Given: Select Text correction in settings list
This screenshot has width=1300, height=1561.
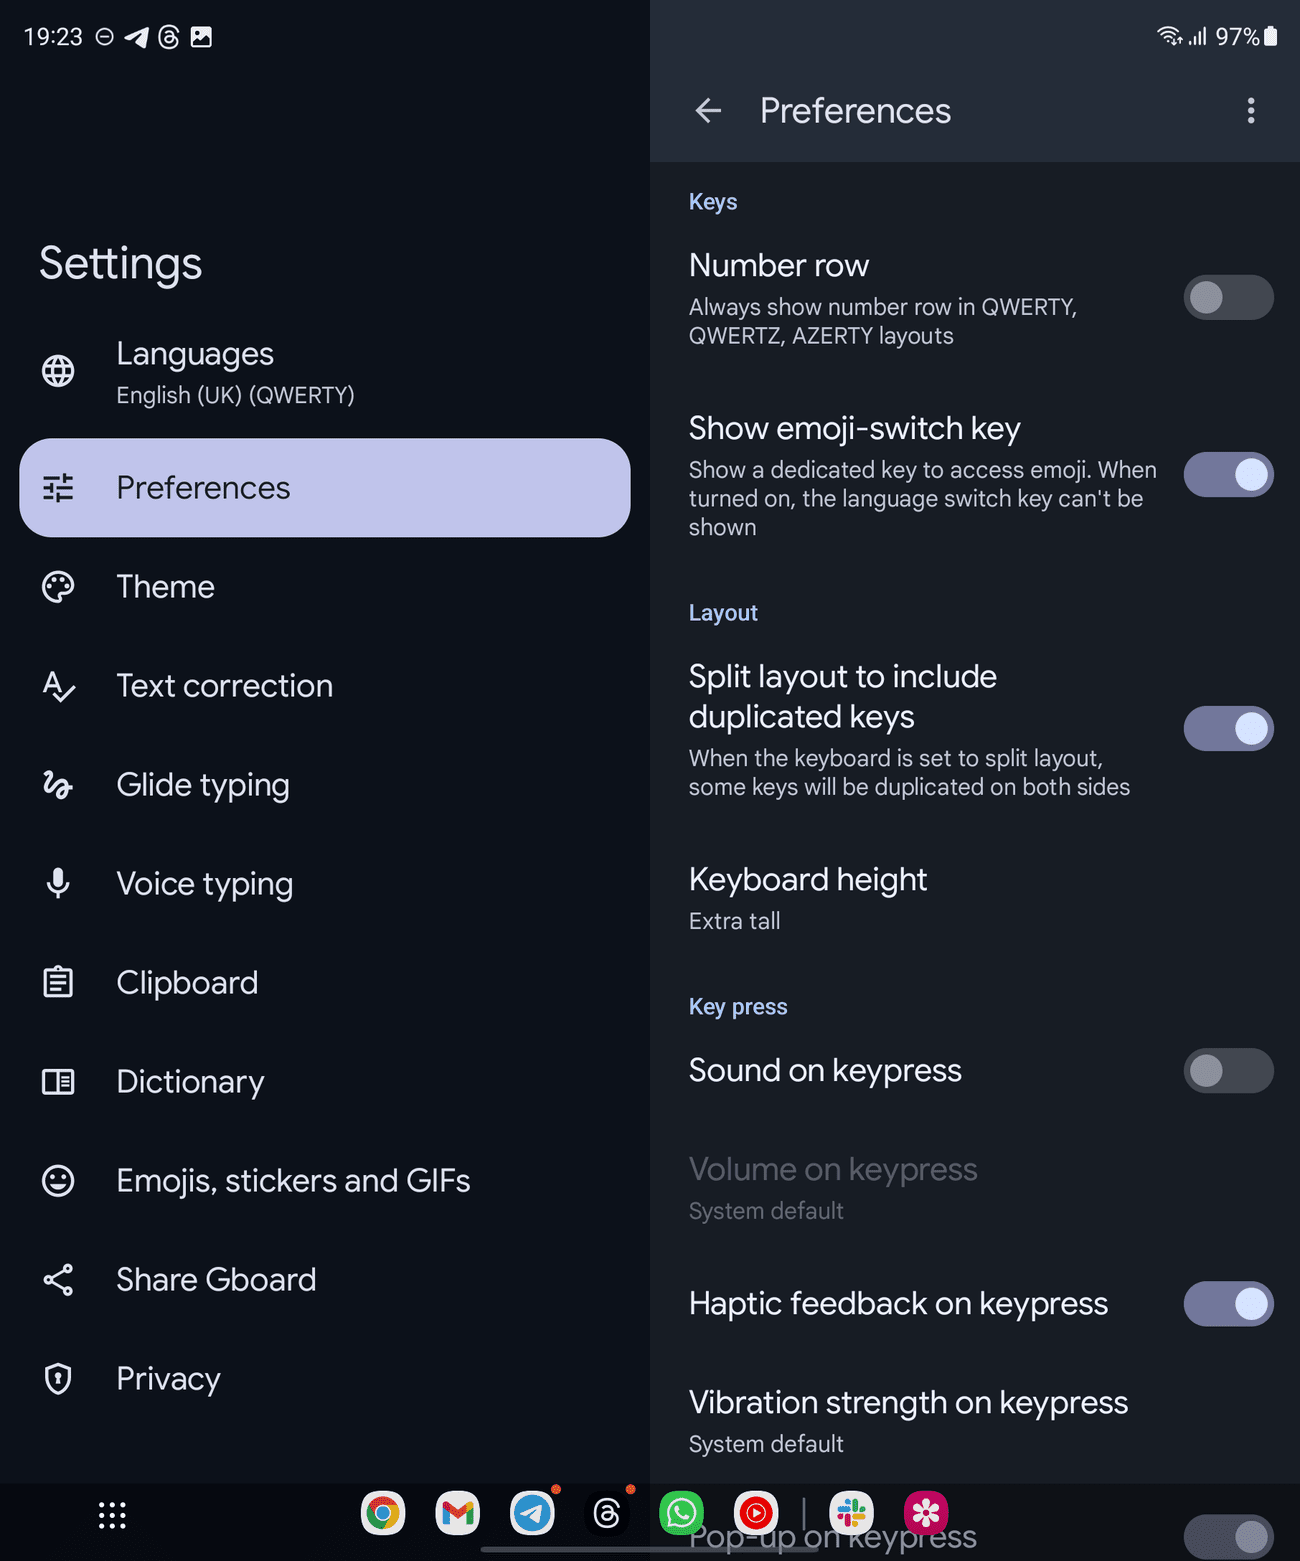Looking at the screenshot, I should 225,686.
